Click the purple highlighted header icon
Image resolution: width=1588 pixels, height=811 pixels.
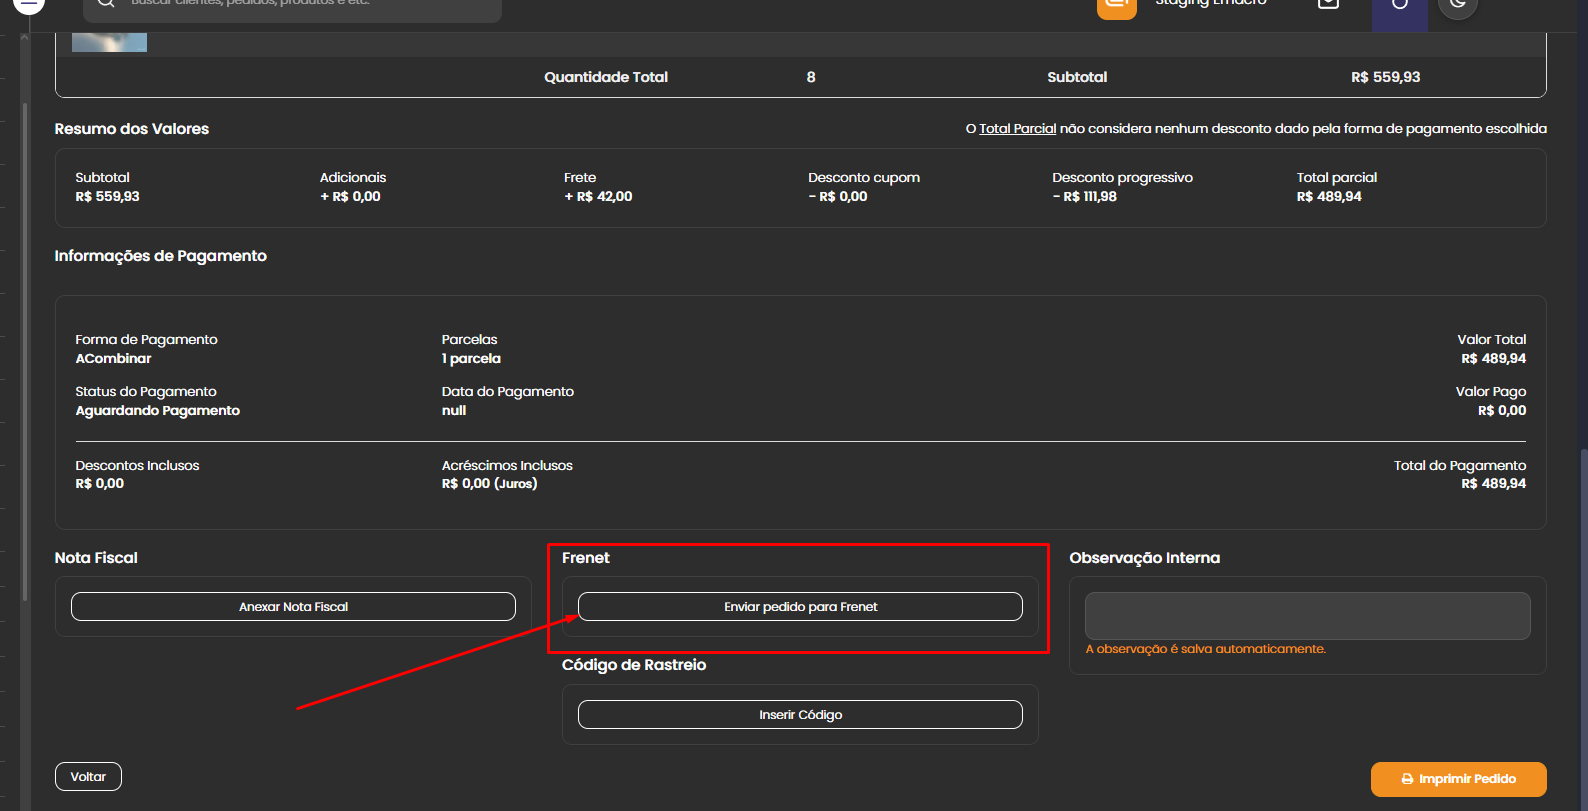click(1399, 8)
